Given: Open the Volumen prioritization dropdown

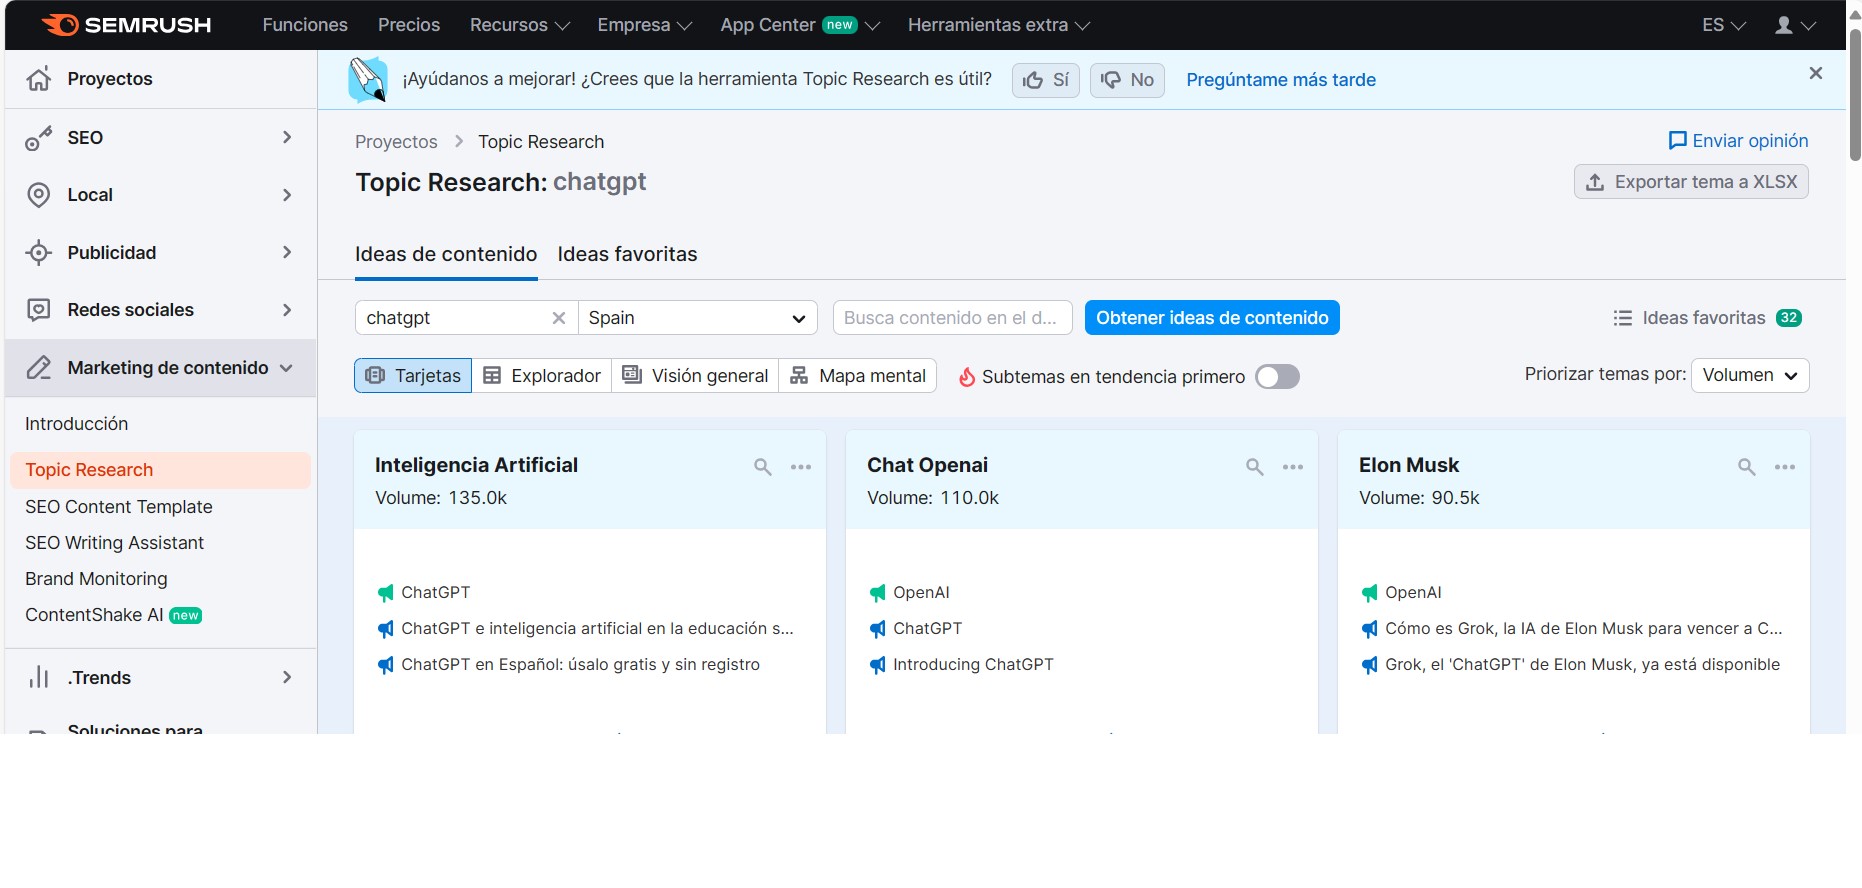Looking at the screenshot, I should [x=1750, y=375].
